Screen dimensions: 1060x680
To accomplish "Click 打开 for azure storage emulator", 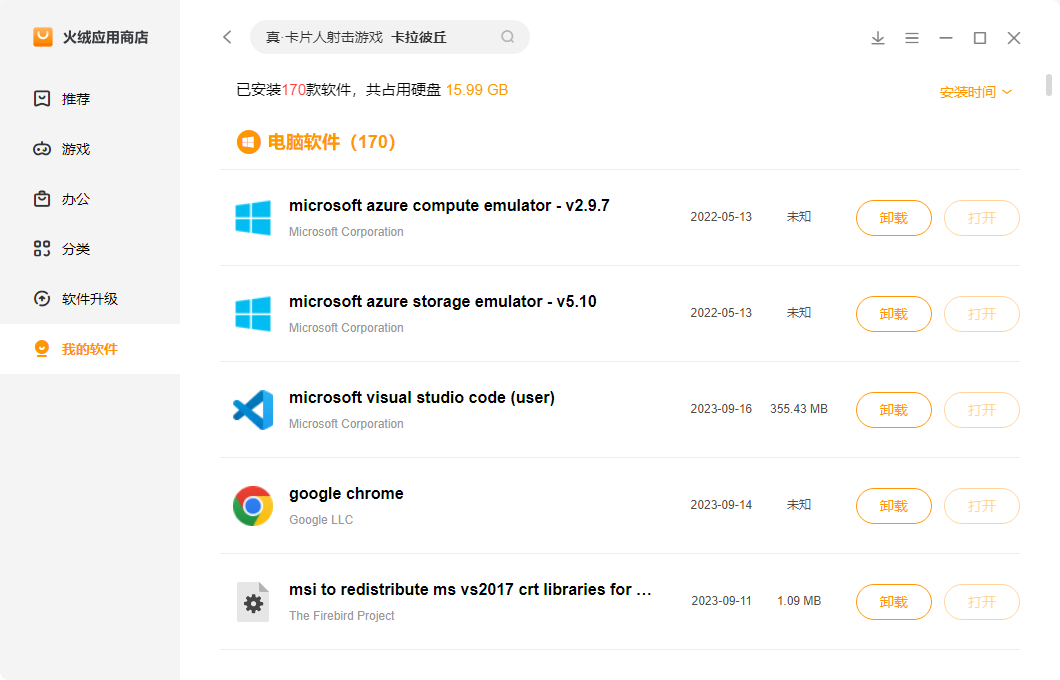I will [982, 314].
